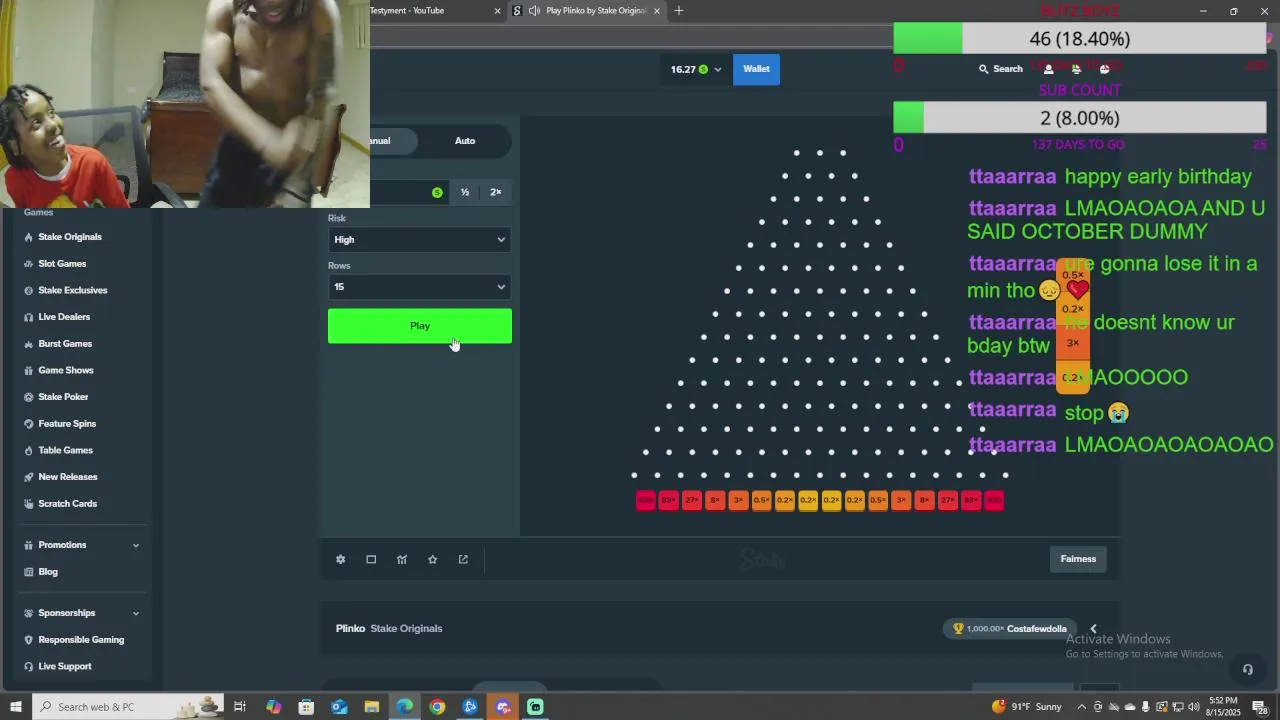The image size is (1280, 720).
Task: Click the weather 91°F Sunny widget
Action: (x=1027, y=707)
